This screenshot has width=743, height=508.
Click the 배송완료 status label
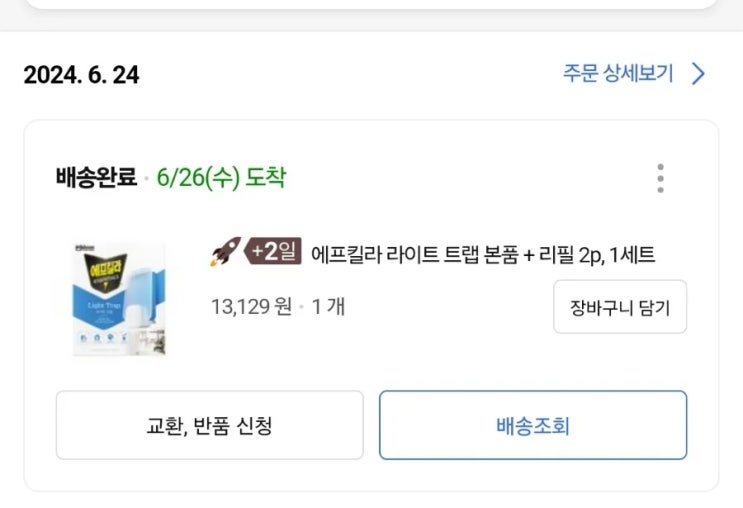[x=96, y=178]
